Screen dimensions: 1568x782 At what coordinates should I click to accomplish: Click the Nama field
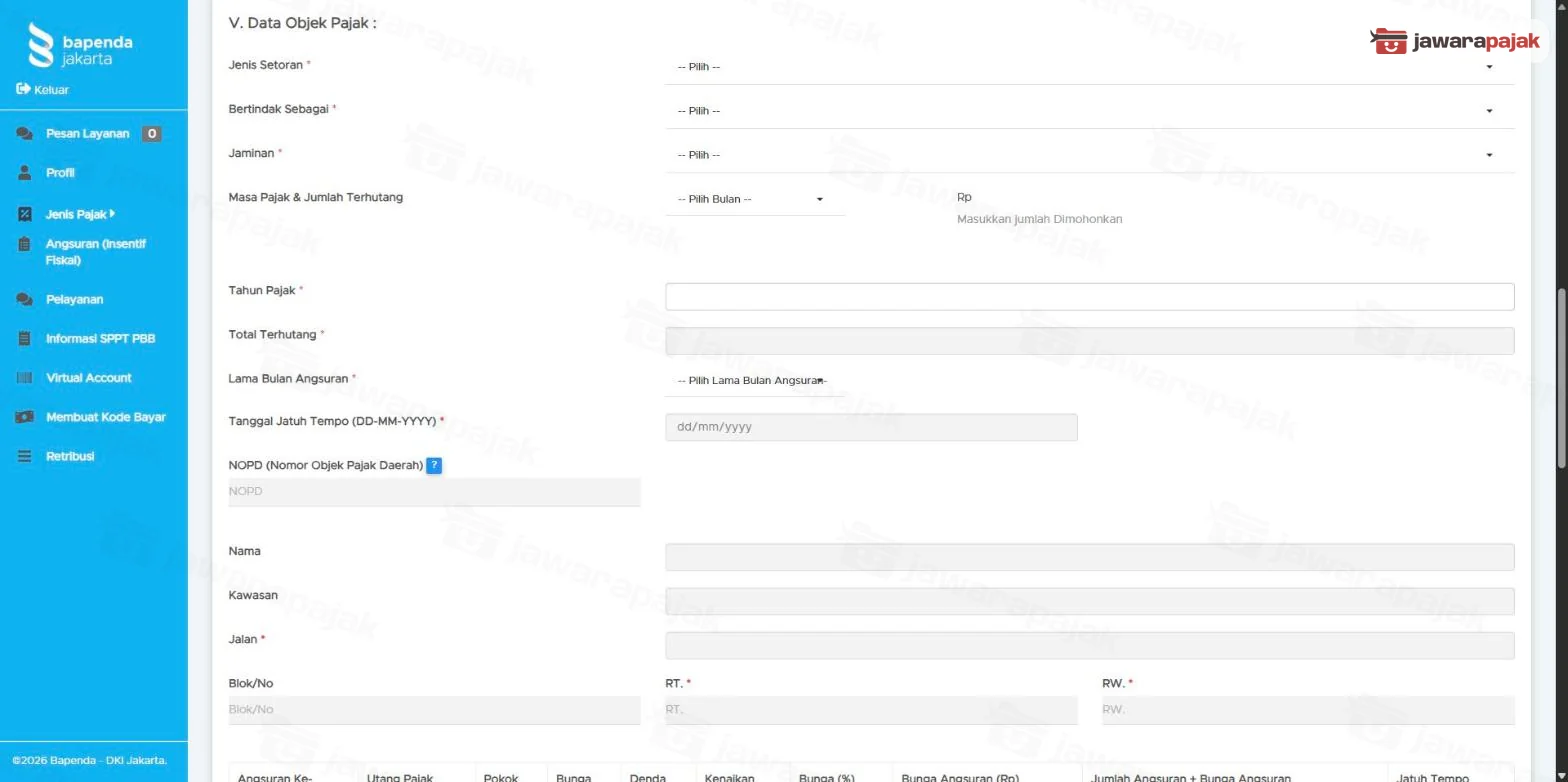point(1089,557)
